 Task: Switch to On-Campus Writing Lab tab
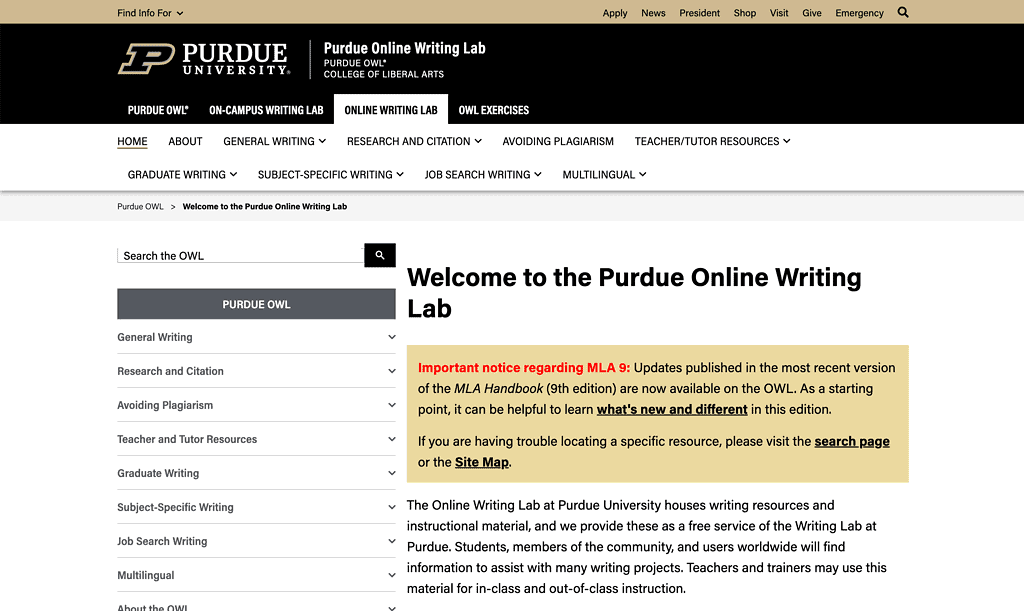[266, 110]
